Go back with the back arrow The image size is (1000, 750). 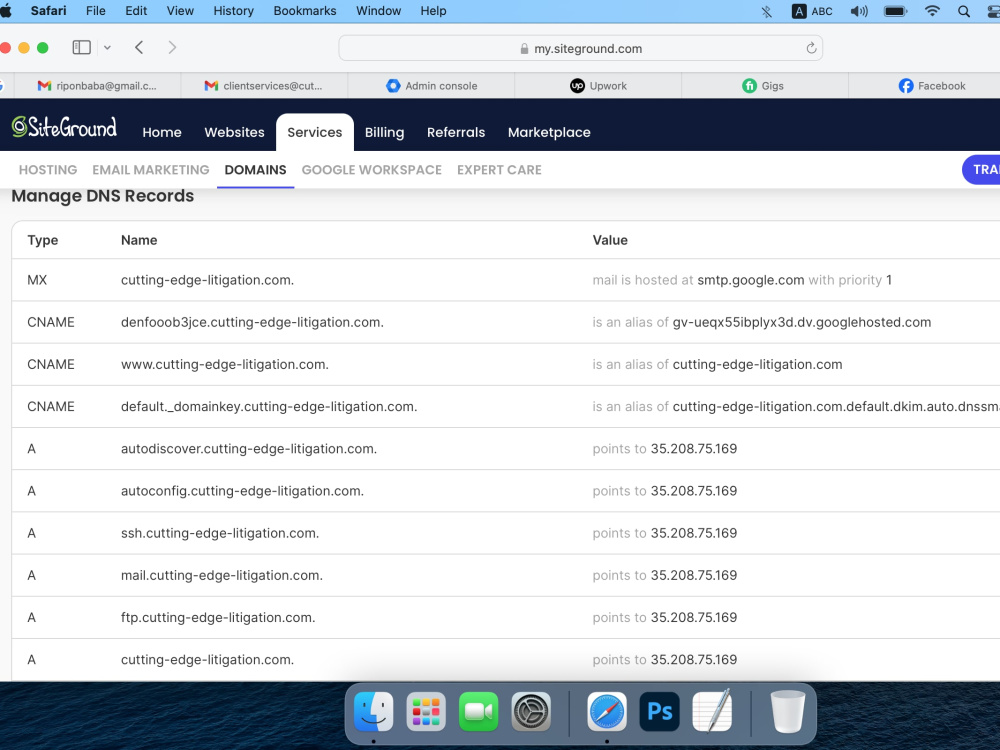(139, 47)
